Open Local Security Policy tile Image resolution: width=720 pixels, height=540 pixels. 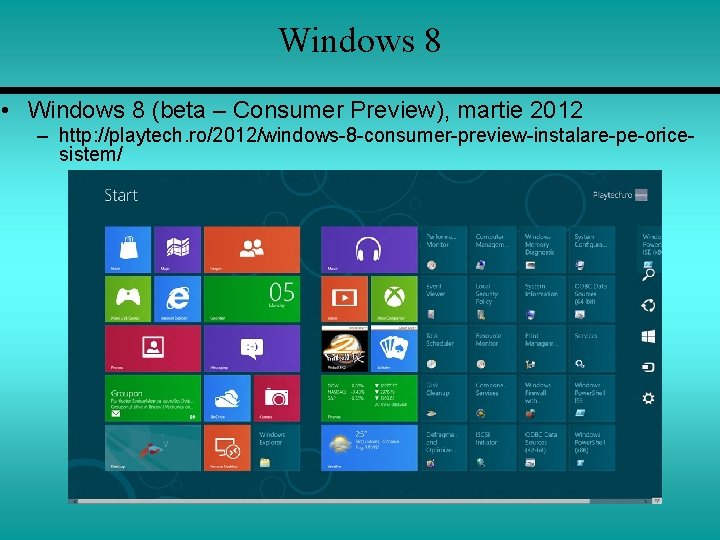pos(493,299)
